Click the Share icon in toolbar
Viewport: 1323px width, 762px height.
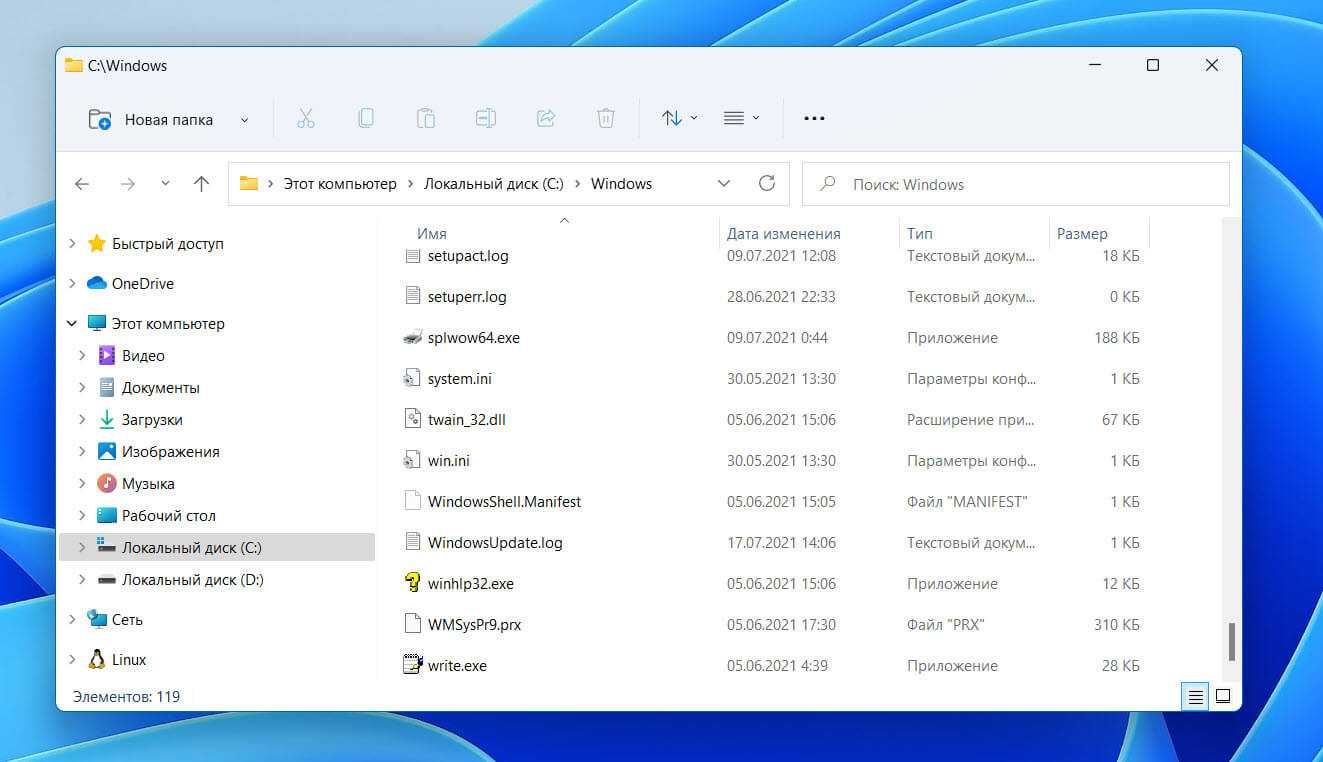pos(546,118)
